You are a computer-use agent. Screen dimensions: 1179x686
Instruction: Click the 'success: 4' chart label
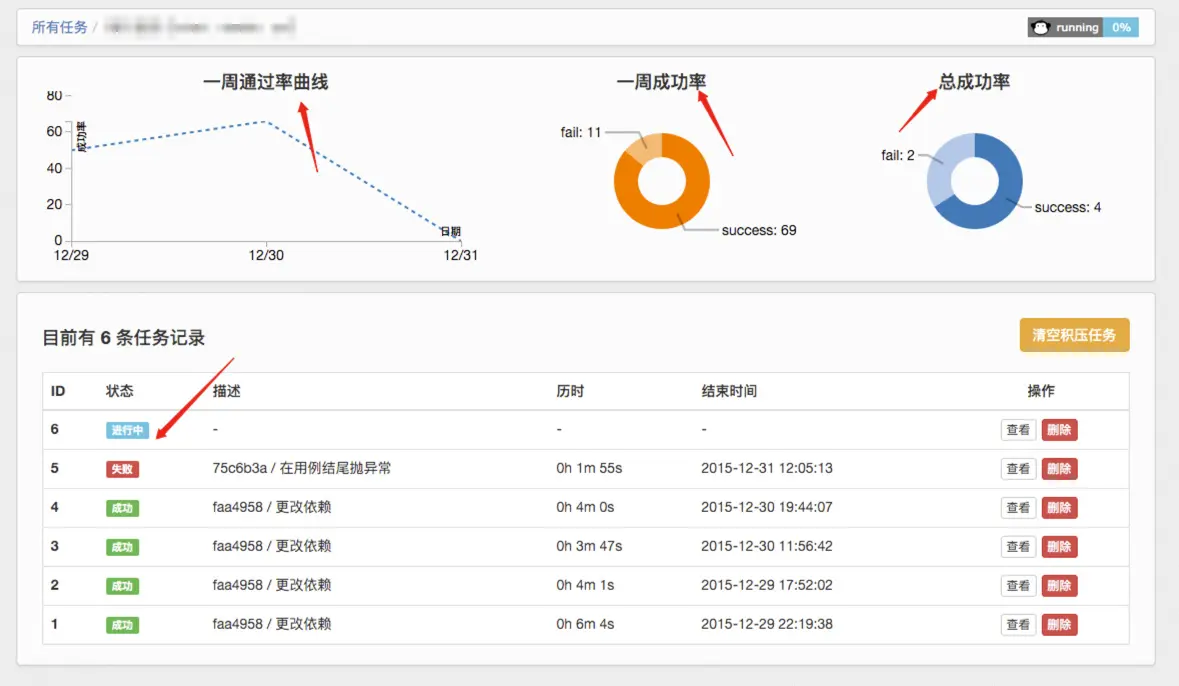[x=1068, y=207]
